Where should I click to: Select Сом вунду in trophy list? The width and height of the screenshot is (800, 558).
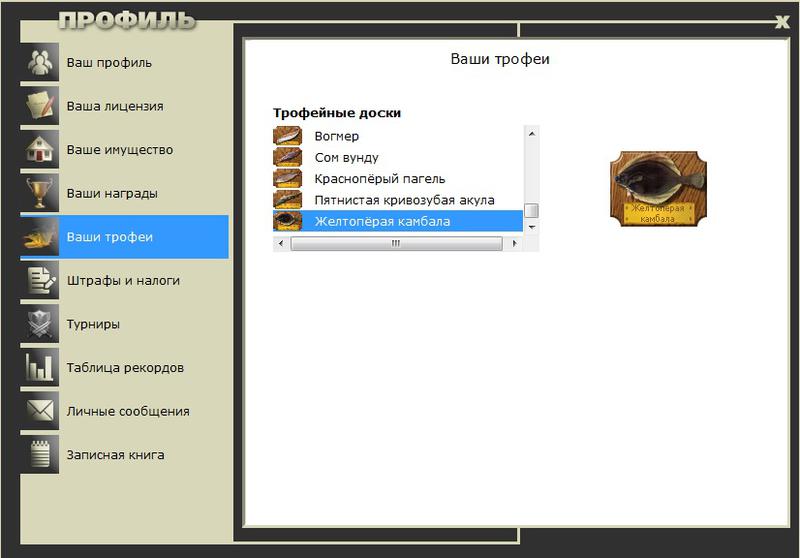(398, 157)
